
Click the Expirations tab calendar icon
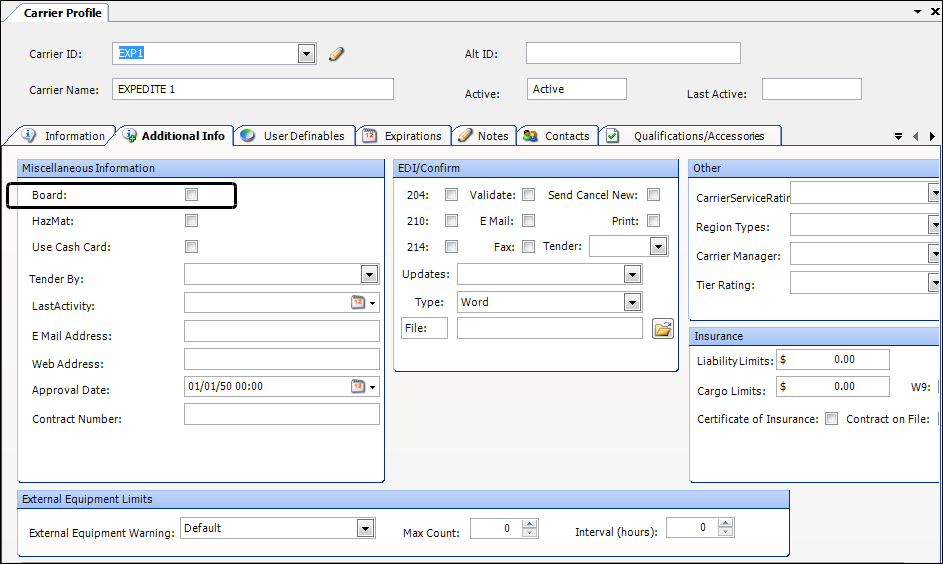pyautogui.click(x=369, y=136)
